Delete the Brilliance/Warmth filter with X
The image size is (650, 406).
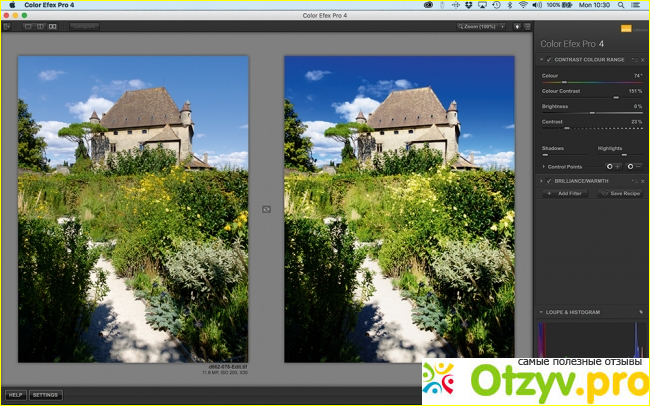pos(643,180)
